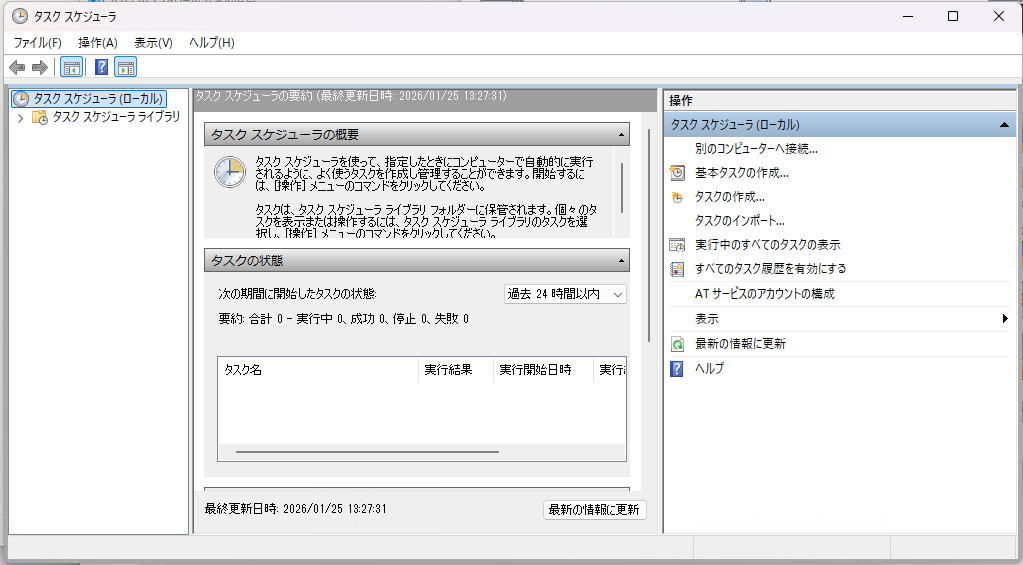Expand the タスク スケジューラ ライブラリ tree node
Viewport: 1023px width, 565px height.
(x=20, y=117)
